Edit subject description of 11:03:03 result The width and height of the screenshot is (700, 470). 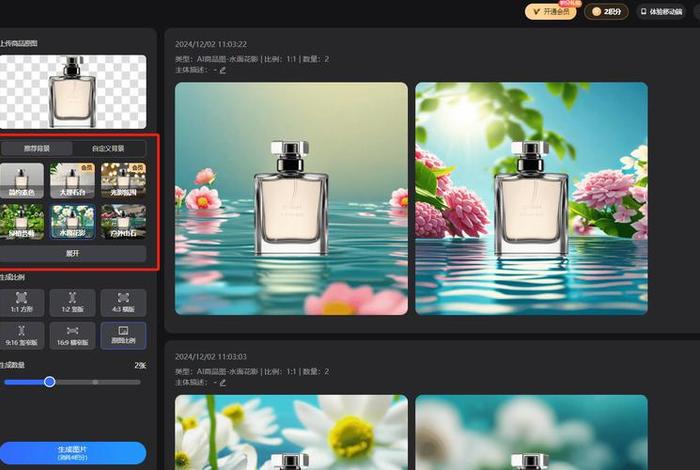[222, 382]
